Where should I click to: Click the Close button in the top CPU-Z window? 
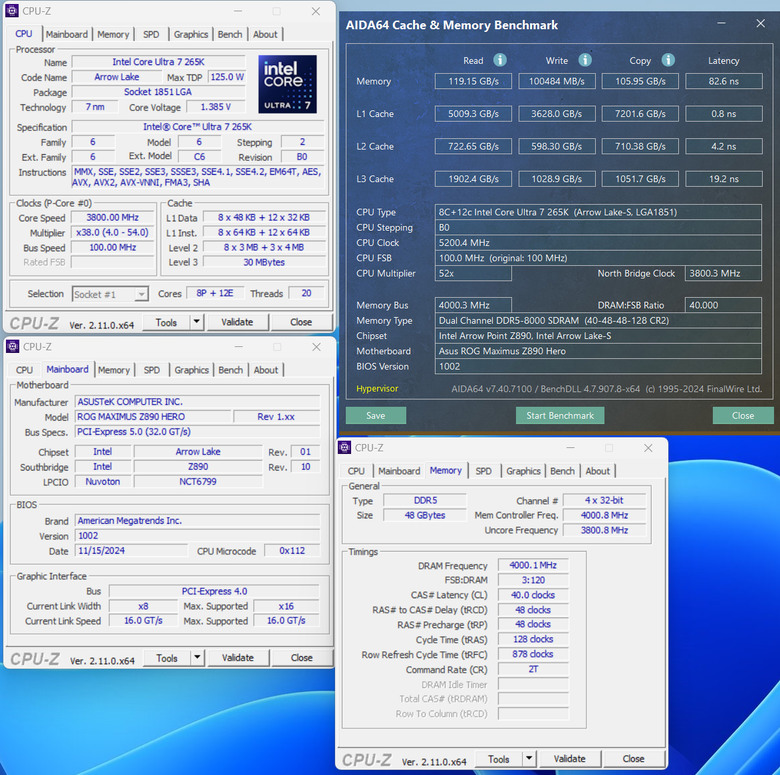[301, 322]
